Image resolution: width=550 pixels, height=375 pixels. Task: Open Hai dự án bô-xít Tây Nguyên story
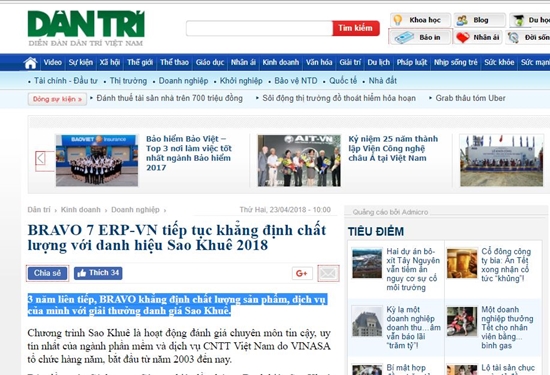tap(413, 269)
